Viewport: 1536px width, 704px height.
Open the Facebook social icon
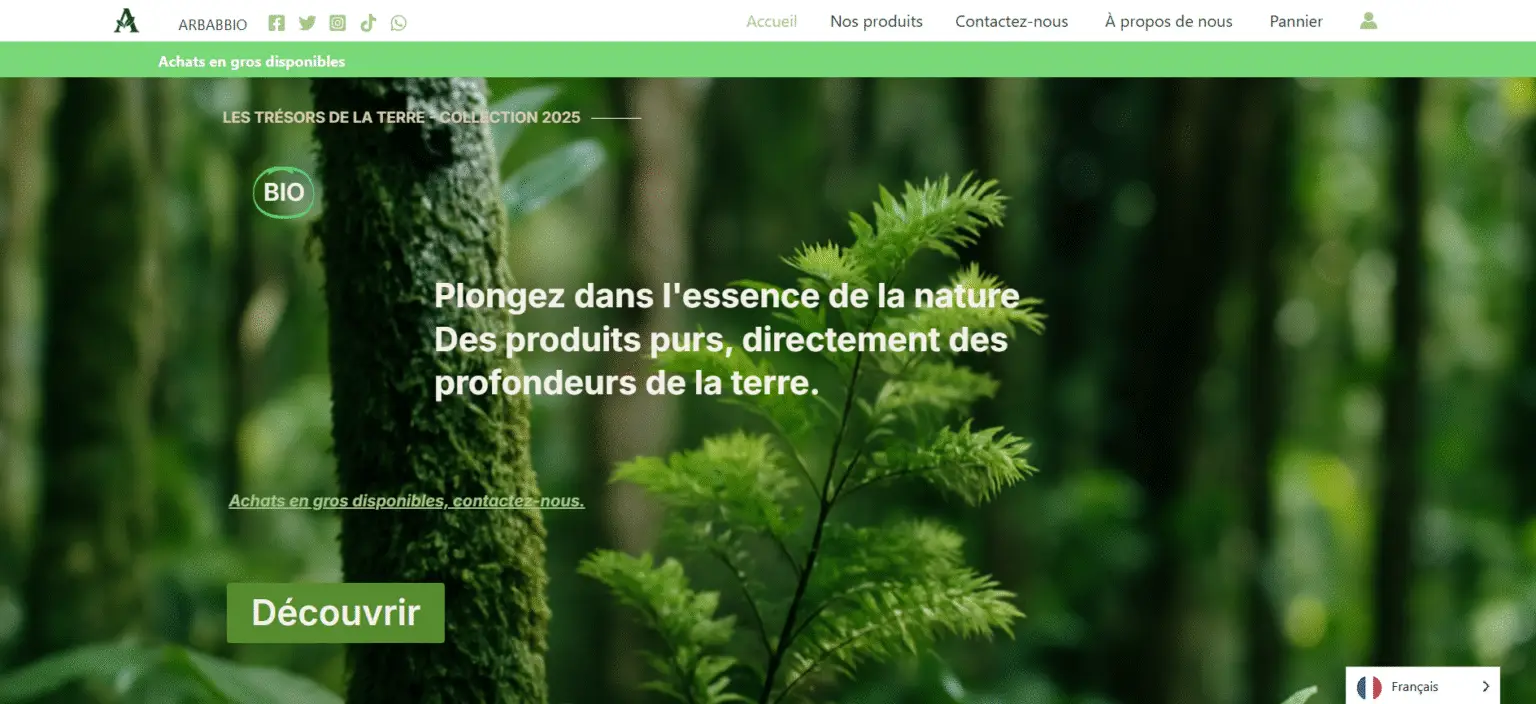coord(277,23)
